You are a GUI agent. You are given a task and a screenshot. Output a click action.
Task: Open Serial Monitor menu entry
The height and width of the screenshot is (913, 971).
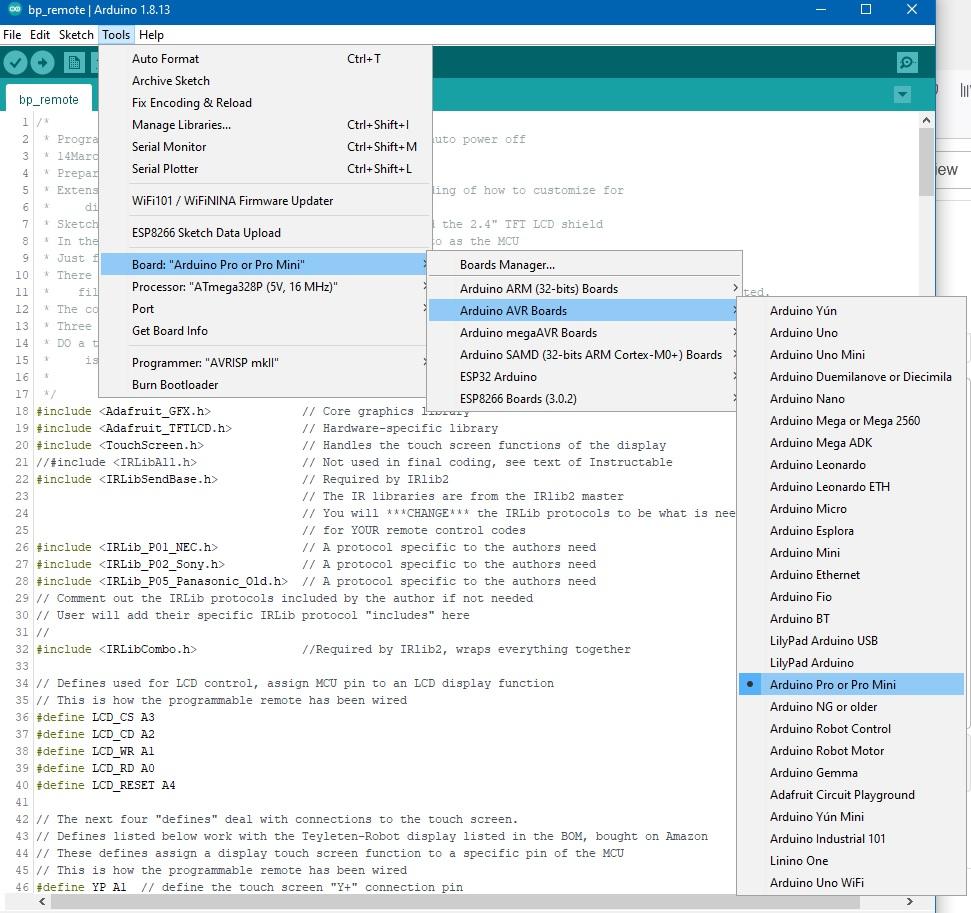pyautogui.click(x=265, y=147)
